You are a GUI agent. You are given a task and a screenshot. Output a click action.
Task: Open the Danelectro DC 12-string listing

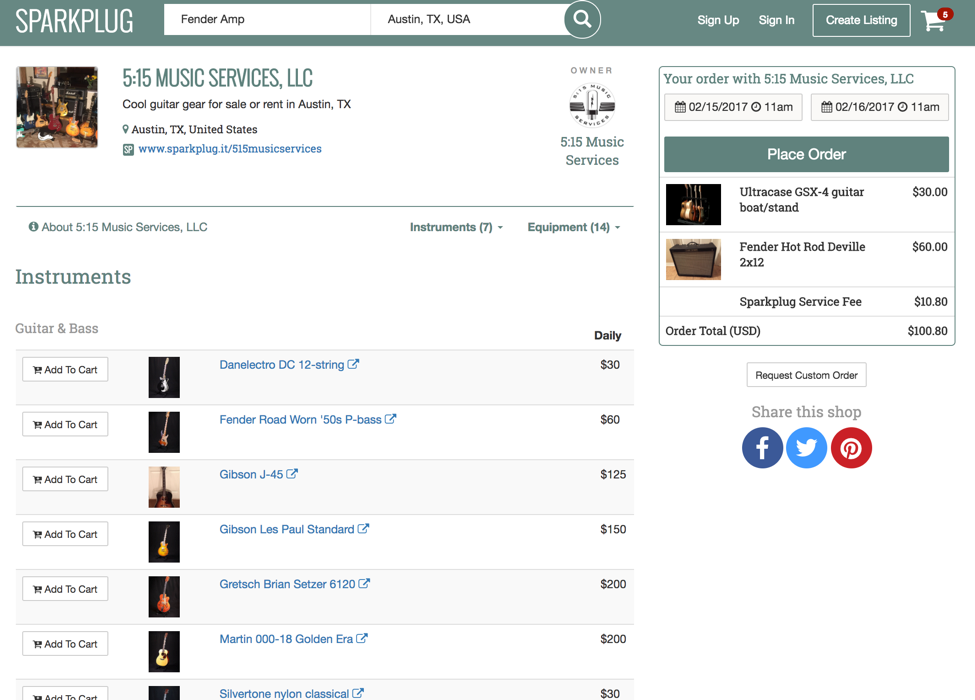[283, 364]
